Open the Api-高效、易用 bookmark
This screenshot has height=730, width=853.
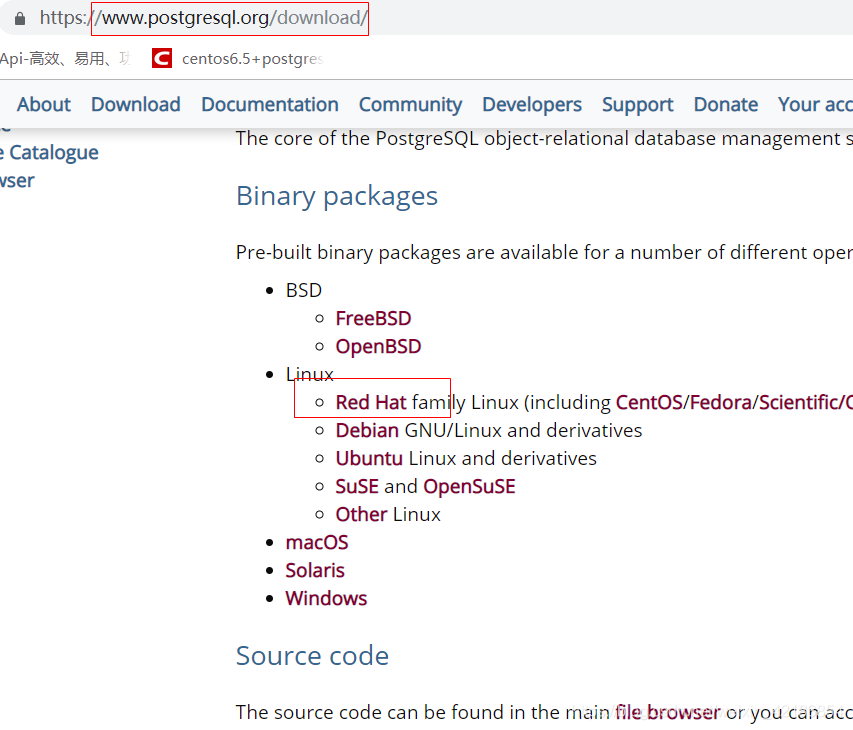click(65, 58)
